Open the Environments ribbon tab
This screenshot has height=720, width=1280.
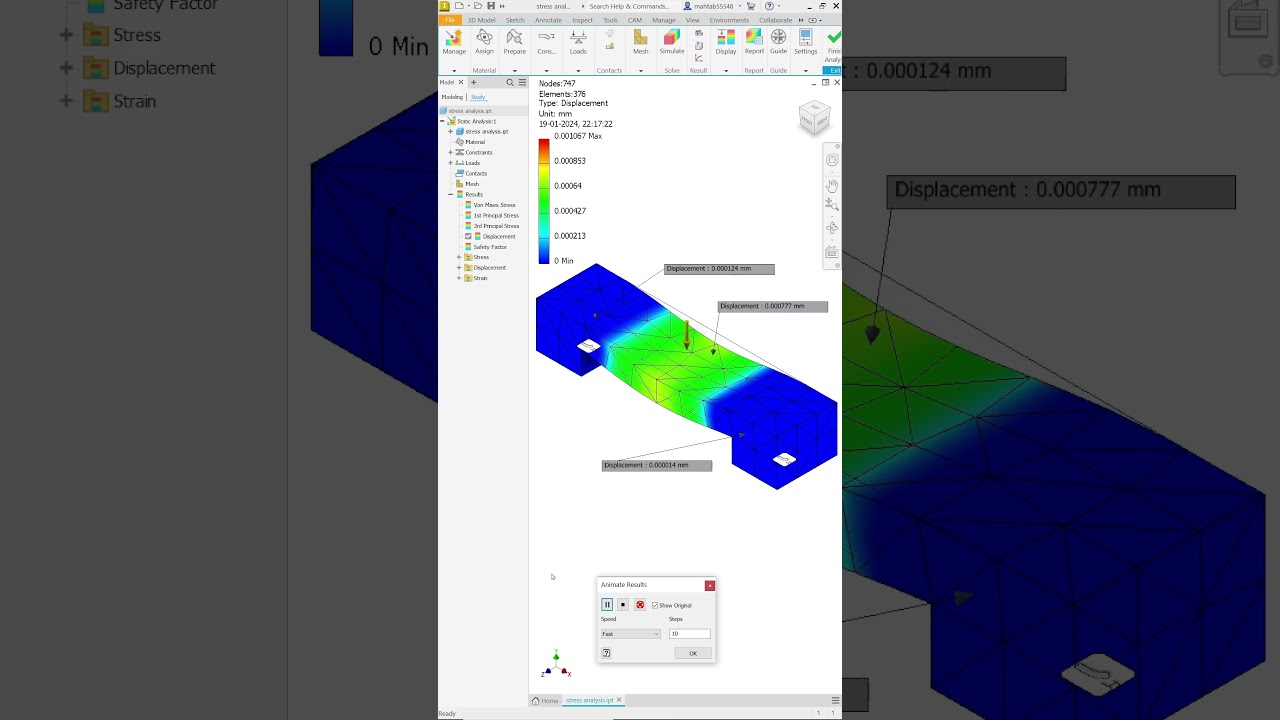tap(729, 20)
